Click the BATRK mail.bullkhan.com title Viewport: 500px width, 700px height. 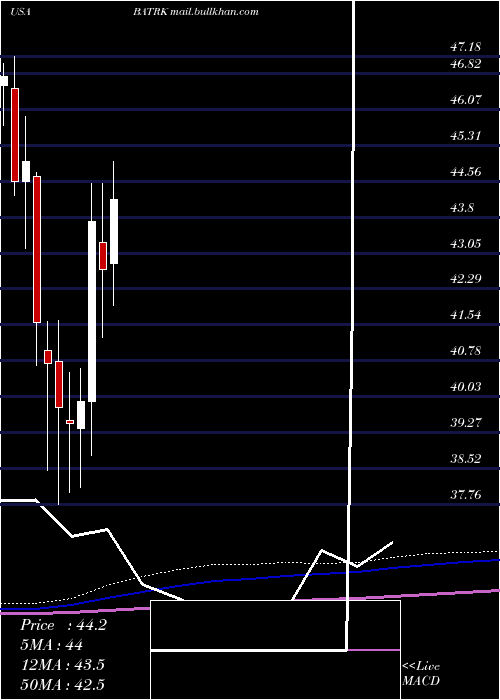point(196,12)
